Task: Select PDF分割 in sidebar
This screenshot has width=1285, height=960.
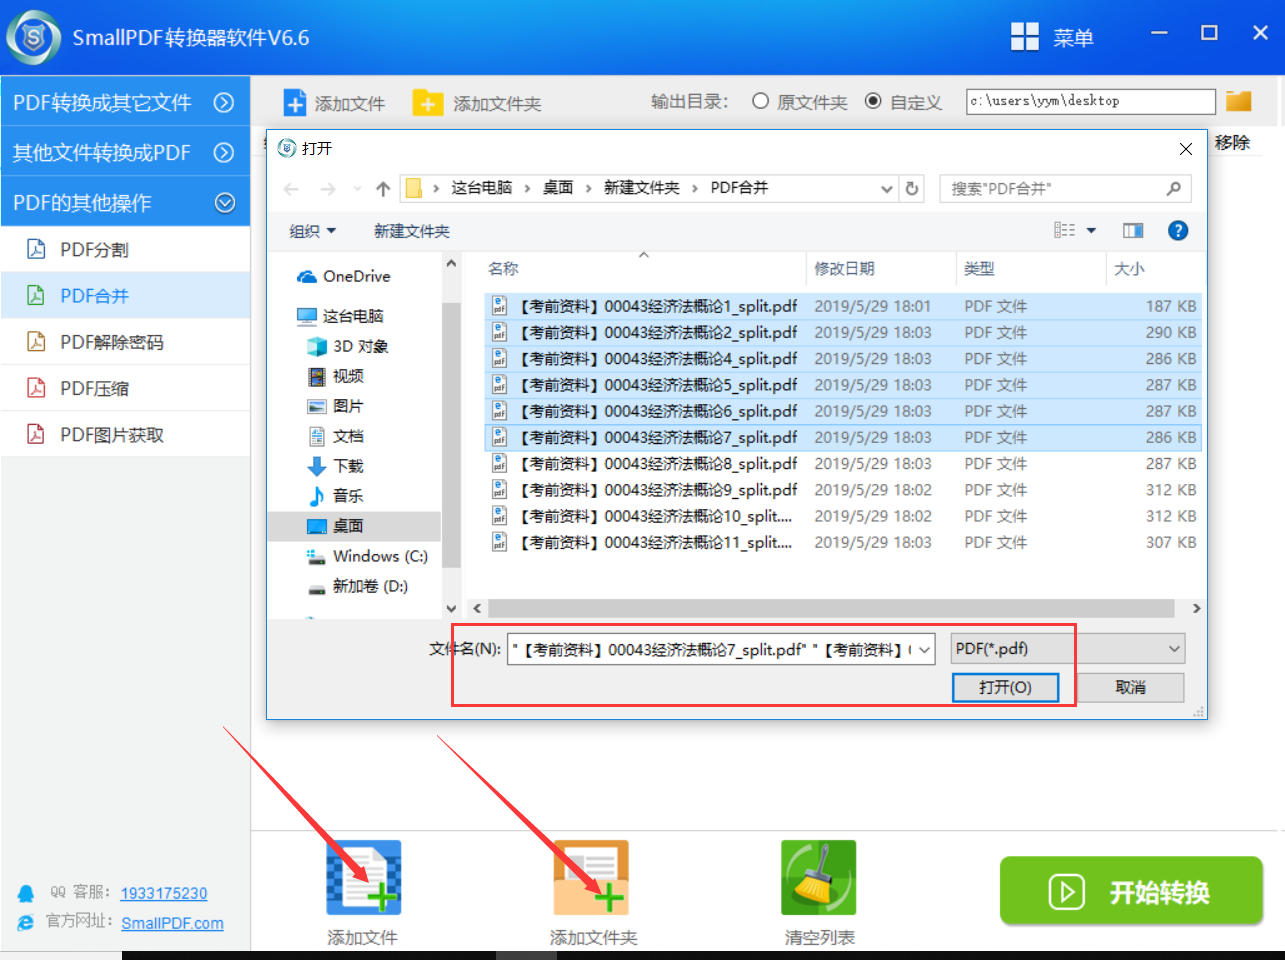Action: click(125, 249)
